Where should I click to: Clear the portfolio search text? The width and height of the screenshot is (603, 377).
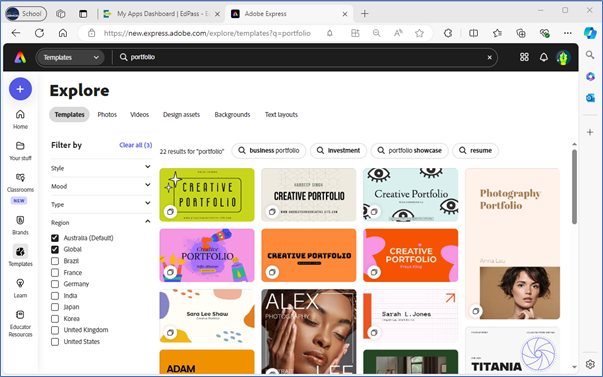(490, 57)
